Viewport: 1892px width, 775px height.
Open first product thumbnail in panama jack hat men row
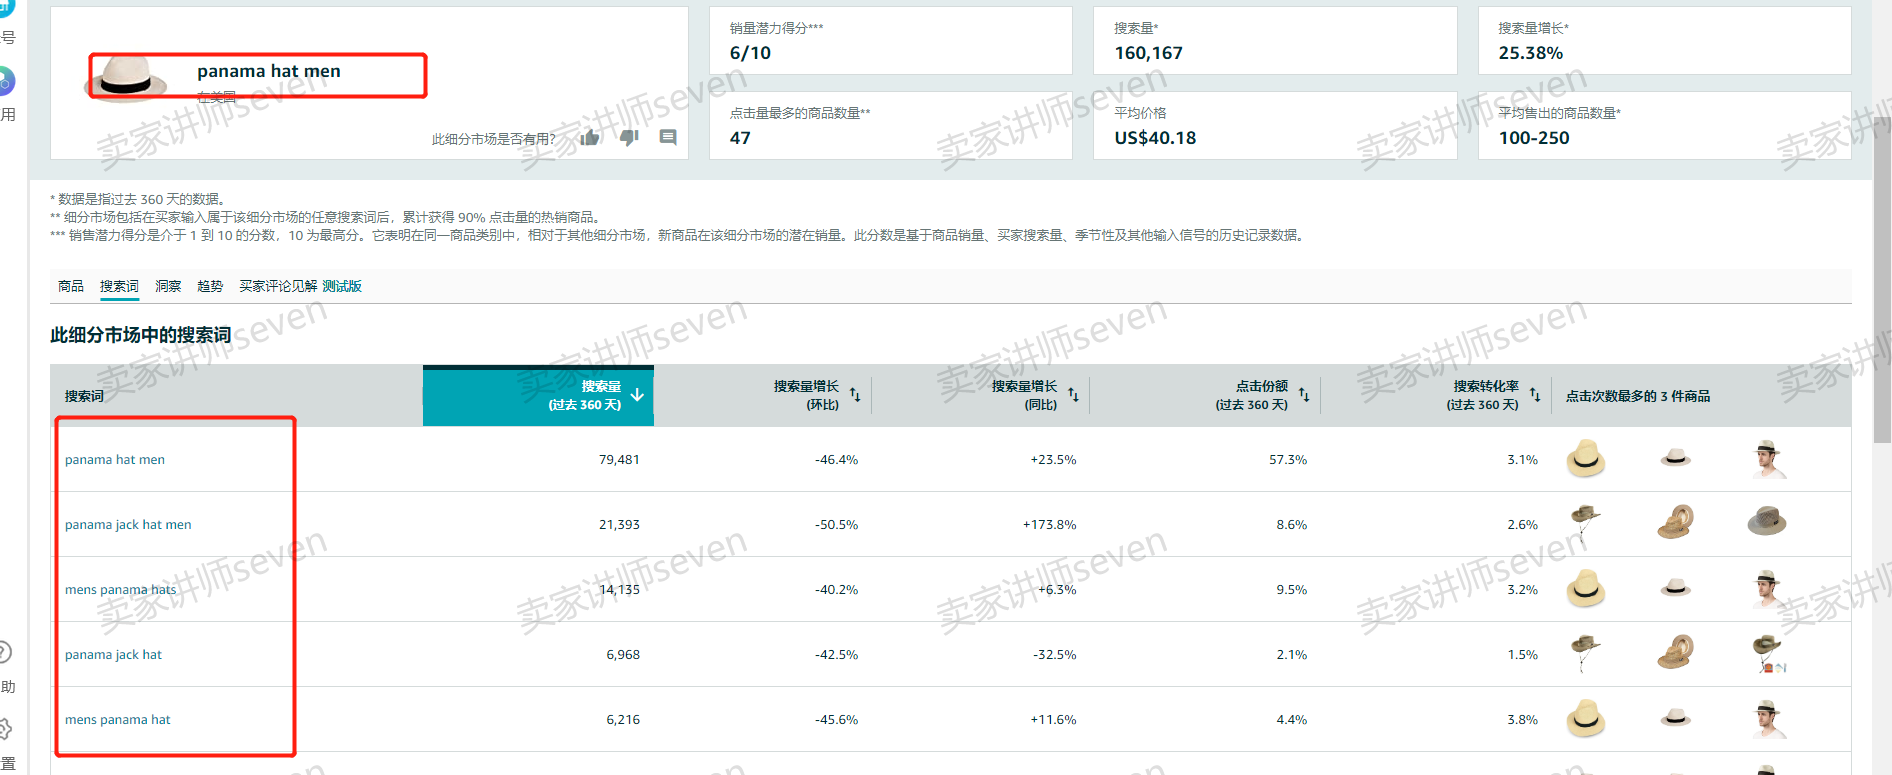pos(1585,523)
